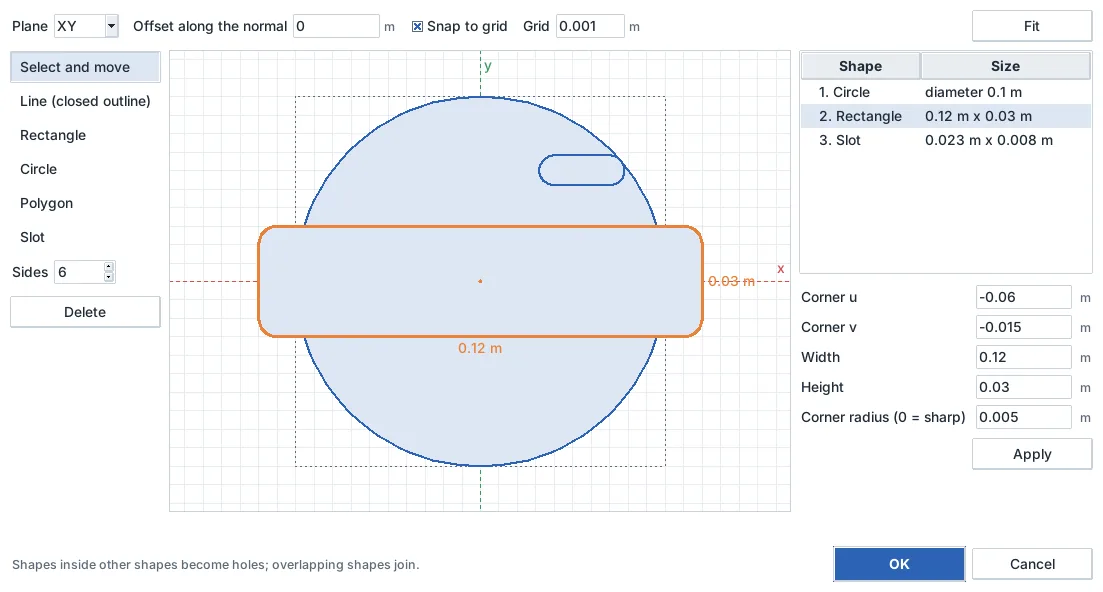Viewport: 1103px width, 592px height.
Task: Focus the Offset along the normal field
Action: (336, 26)
